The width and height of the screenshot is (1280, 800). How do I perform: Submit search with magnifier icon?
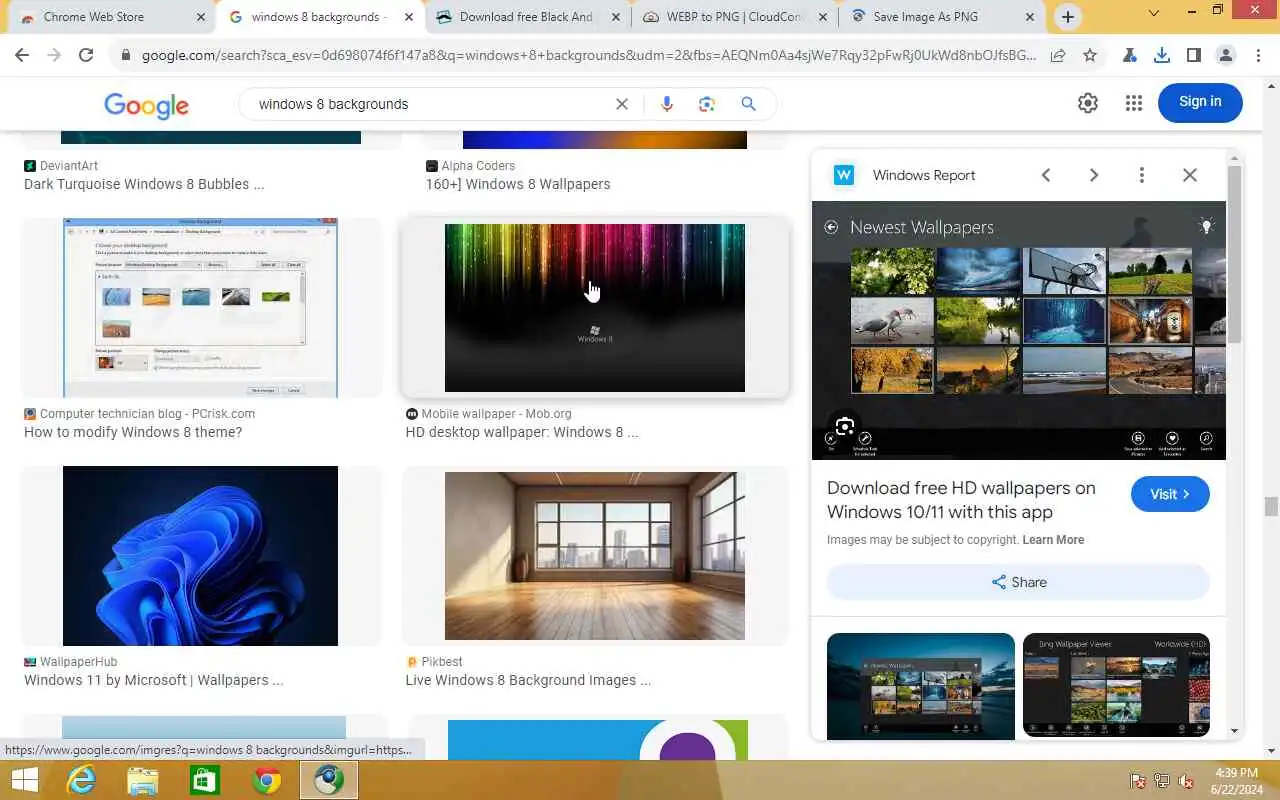click(x=748, y=104)
